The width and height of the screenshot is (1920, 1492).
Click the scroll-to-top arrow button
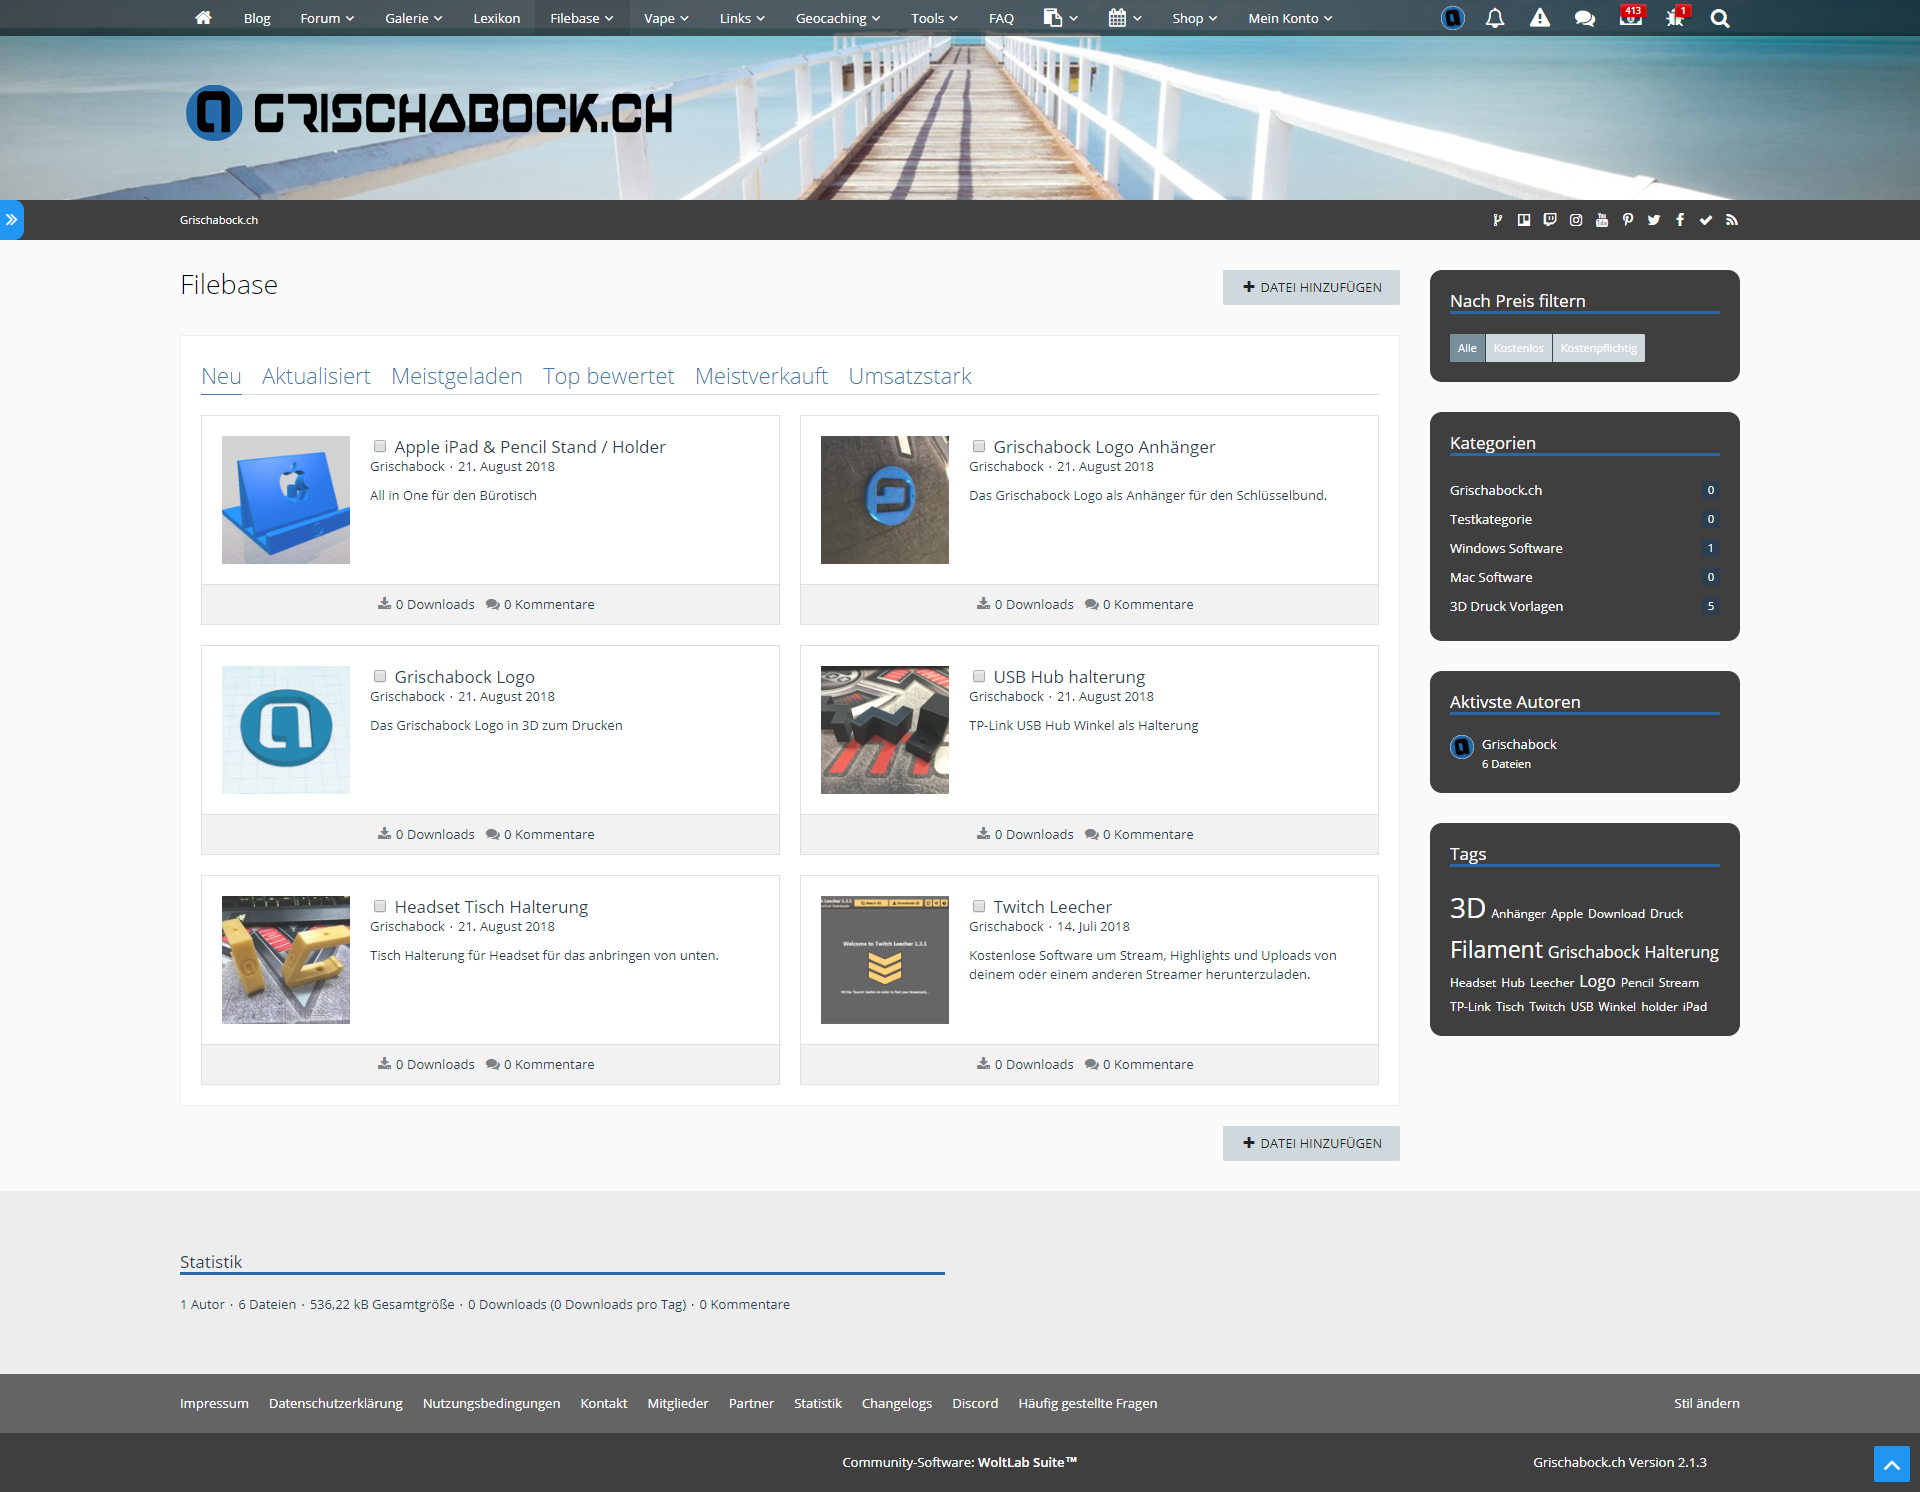[x=1890, y=1464]
